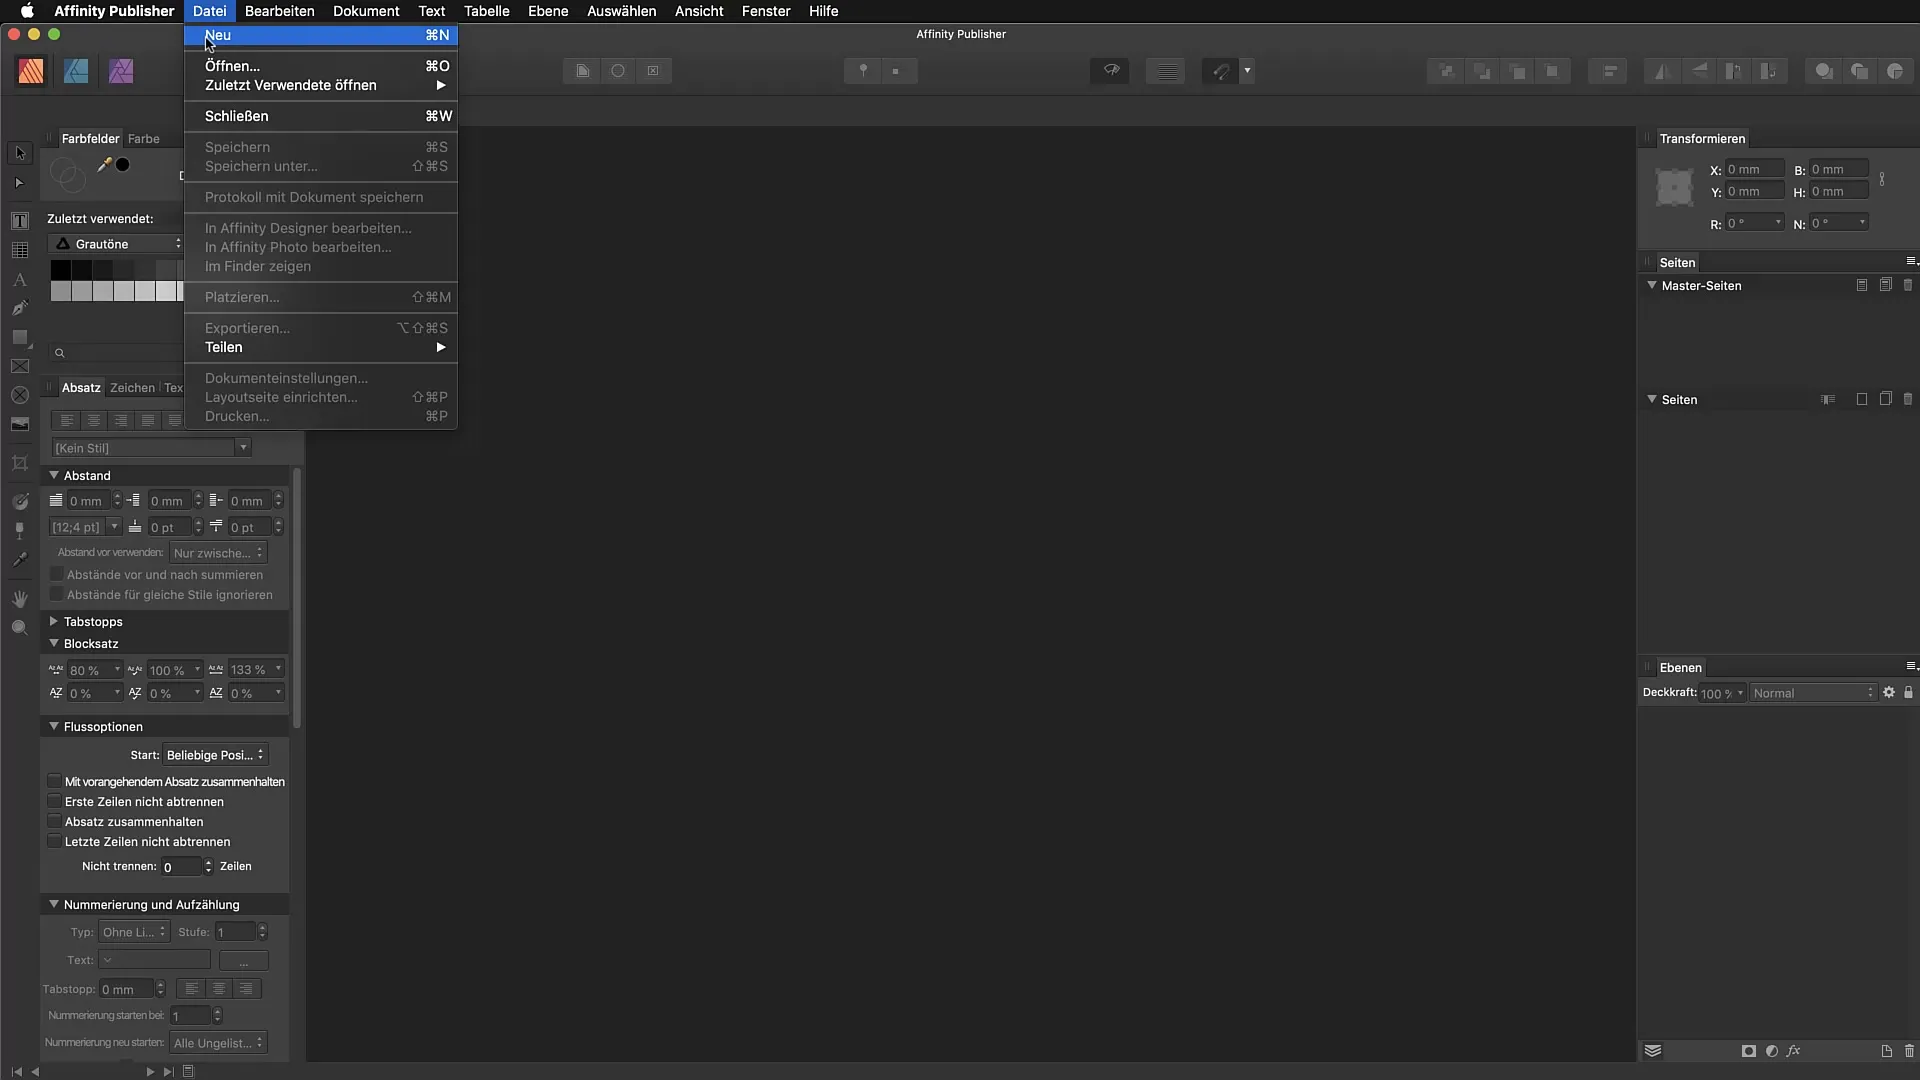Screen dimensions: 1920x1080
Task: Click the snapping magnet toolbar icon
Action: pyautogui.click(x=1220, y=71)
